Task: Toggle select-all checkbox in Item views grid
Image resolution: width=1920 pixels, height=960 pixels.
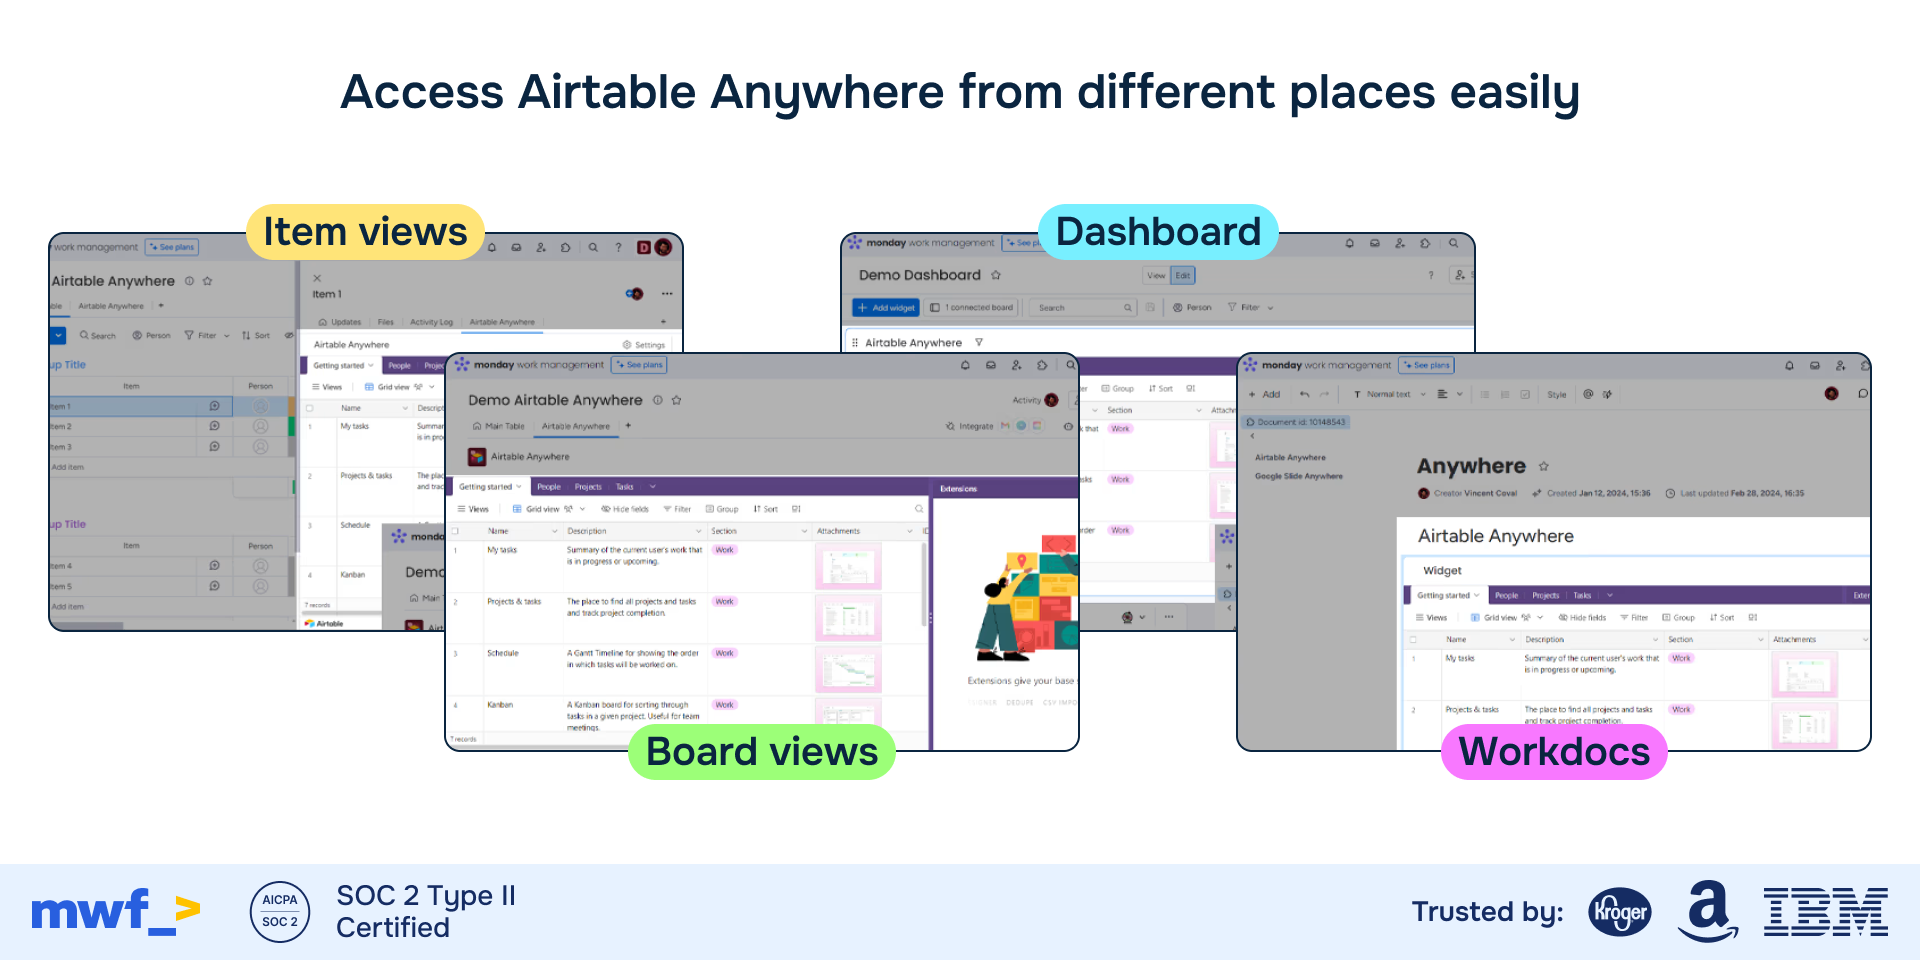Action: pos(309,408)
